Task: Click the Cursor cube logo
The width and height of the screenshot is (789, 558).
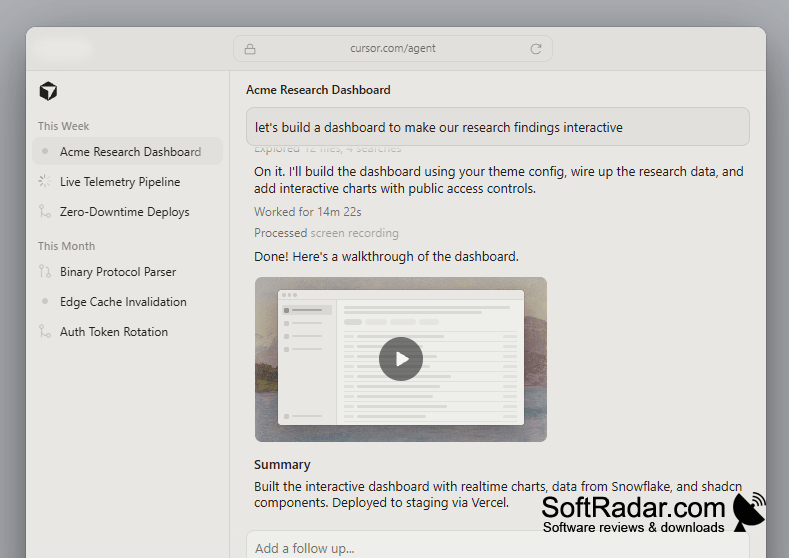Action: [x=48, y=91]
